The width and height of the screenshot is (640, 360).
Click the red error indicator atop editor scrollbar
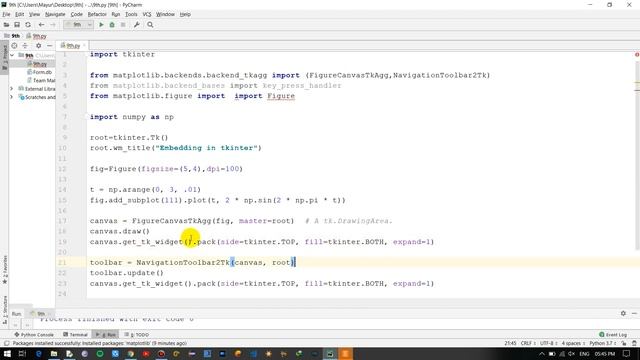click(x=636, y=54)
